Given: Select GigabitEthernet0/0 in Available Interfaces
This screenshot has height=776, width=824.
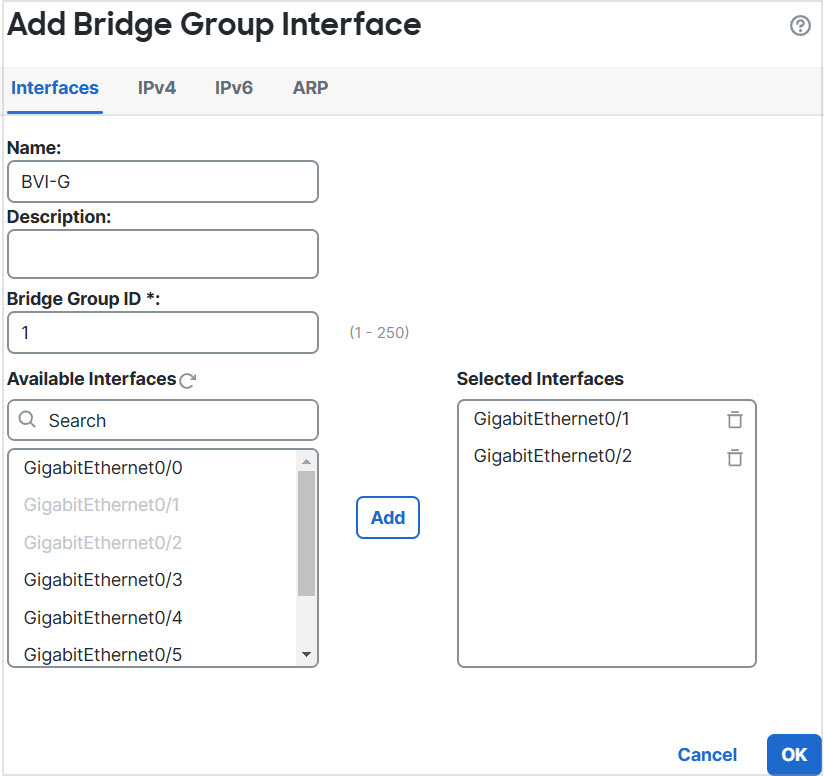Looking at the screenshot, I should coord(103,467).
